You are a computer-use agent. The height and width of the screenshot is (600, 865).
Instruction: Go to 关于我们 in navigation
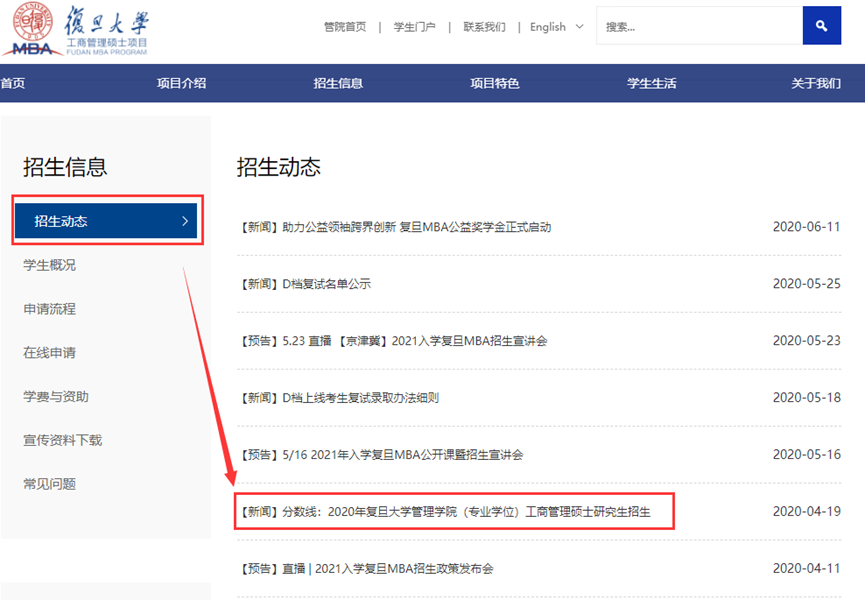click(x=816, y=83)
